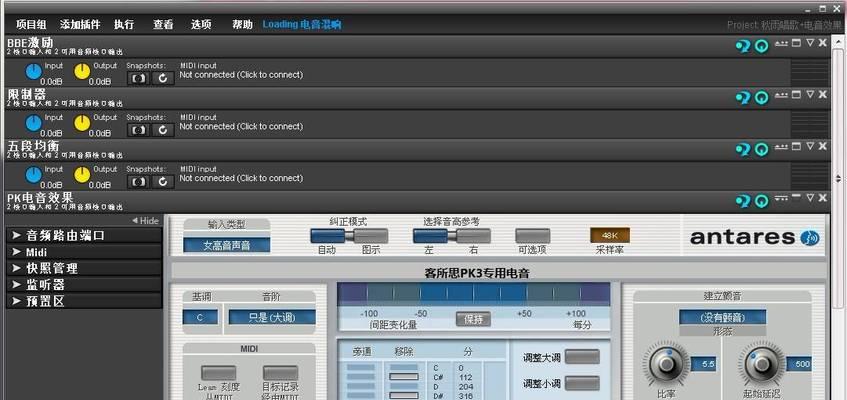Image resolution: width=847 pixels, height=400 pixels.
Task: Open the 执行 menu
Action: (x=124, y=24)
